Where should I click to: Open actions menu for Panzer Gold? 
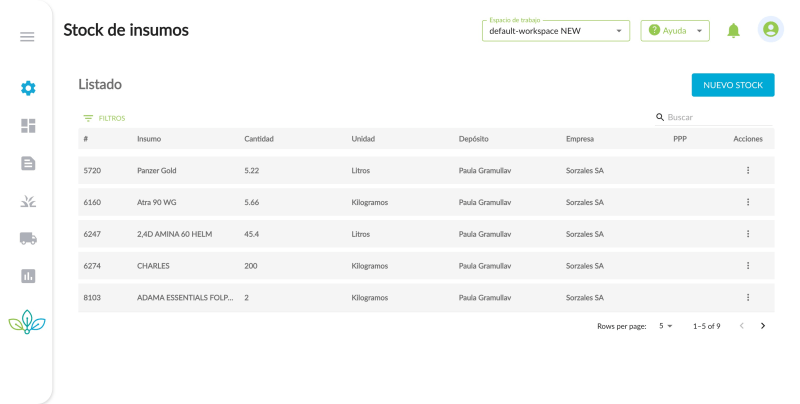748,171
